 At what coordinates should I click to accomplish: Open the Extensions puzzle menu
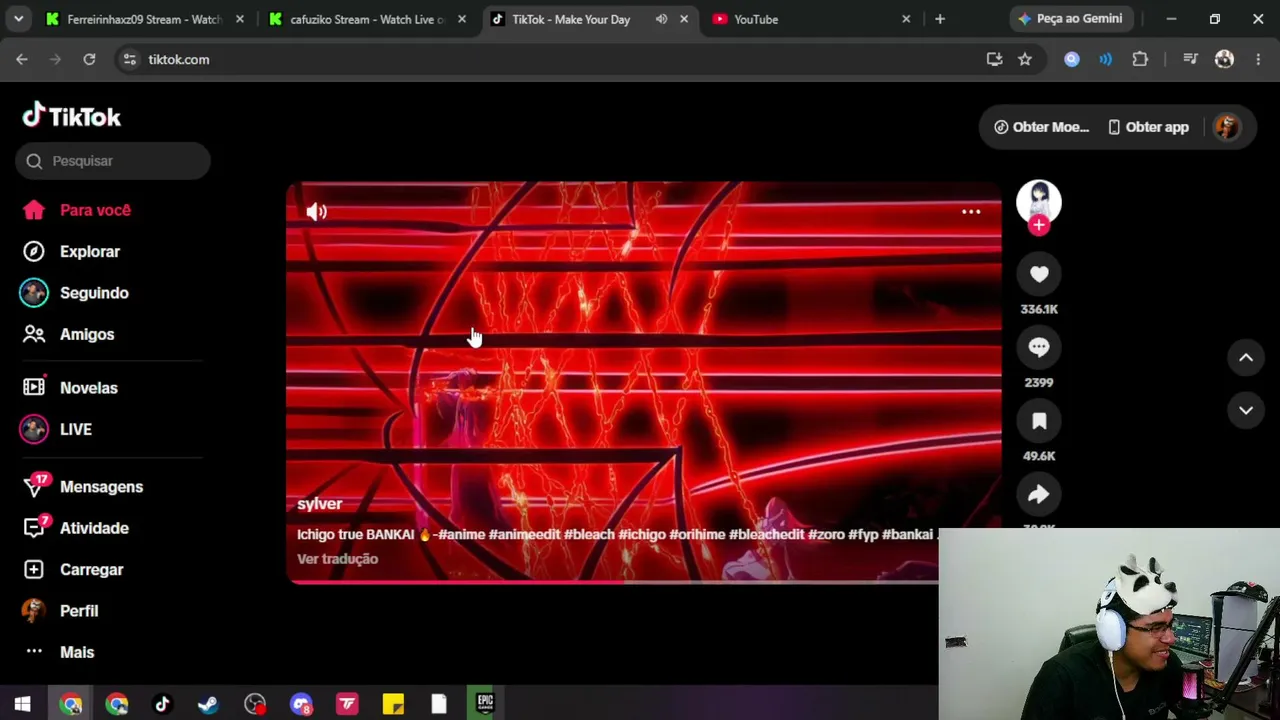click(x=1140, y=60)
